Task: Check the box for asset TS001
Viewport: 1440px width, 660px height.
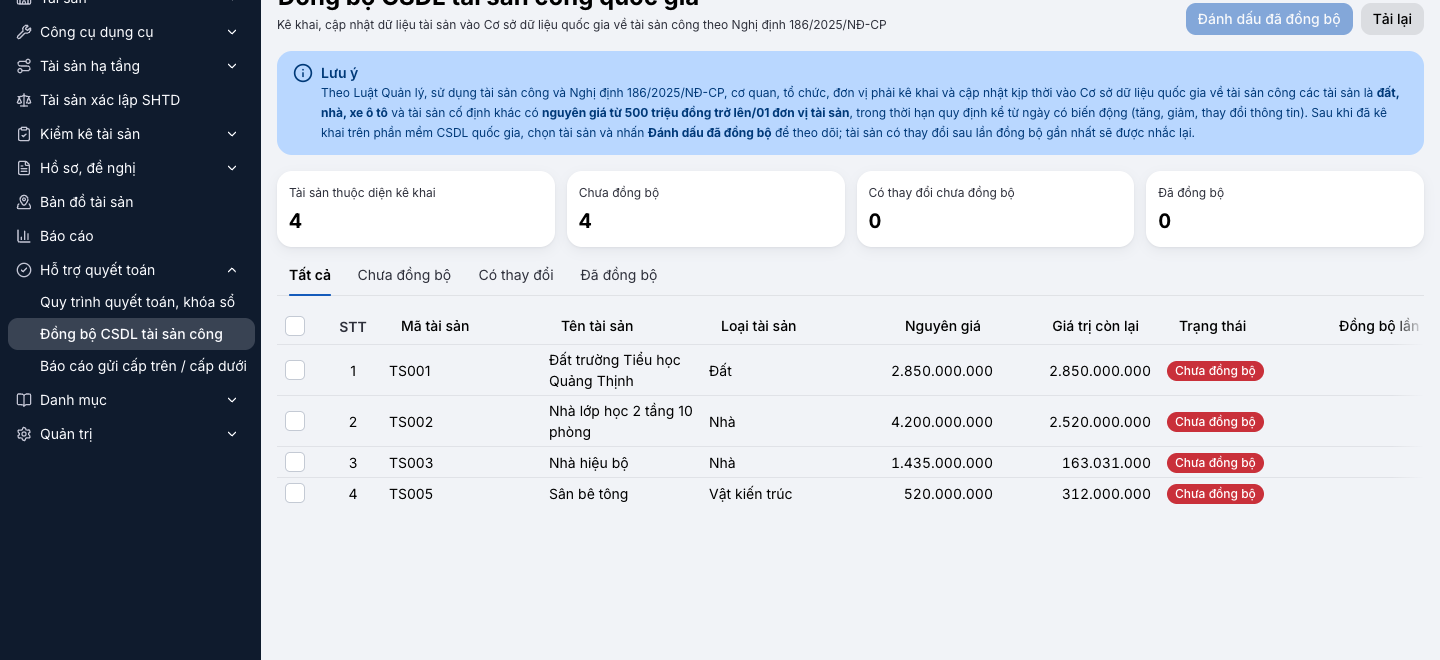Action: (295, 370)
